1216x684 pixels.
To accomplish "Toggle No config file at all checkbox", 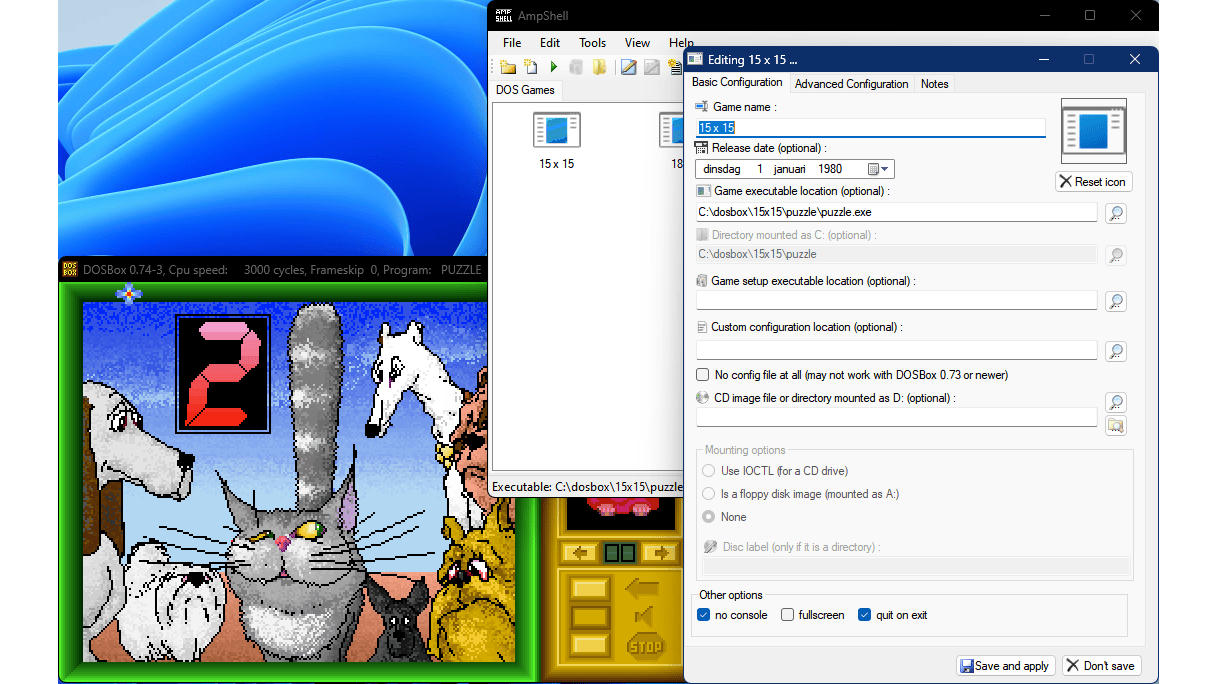I will [702, 375].
